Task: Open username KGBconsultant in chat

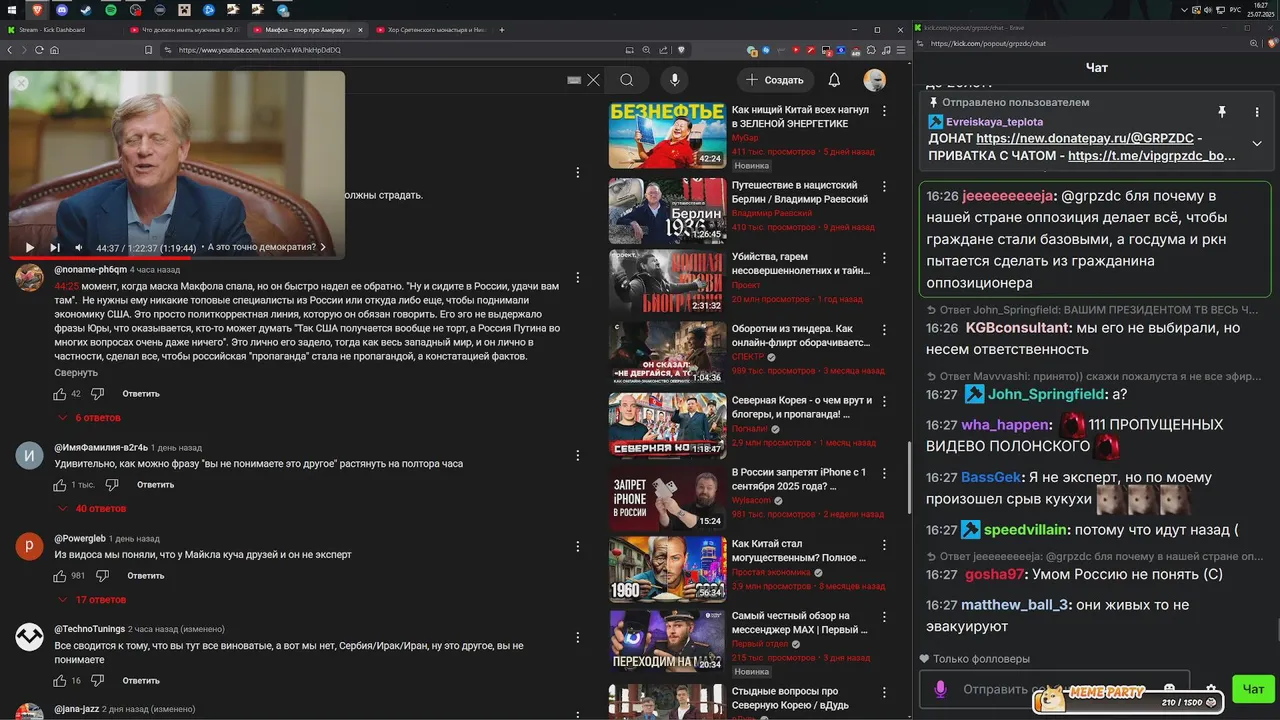Action: 1018,328
